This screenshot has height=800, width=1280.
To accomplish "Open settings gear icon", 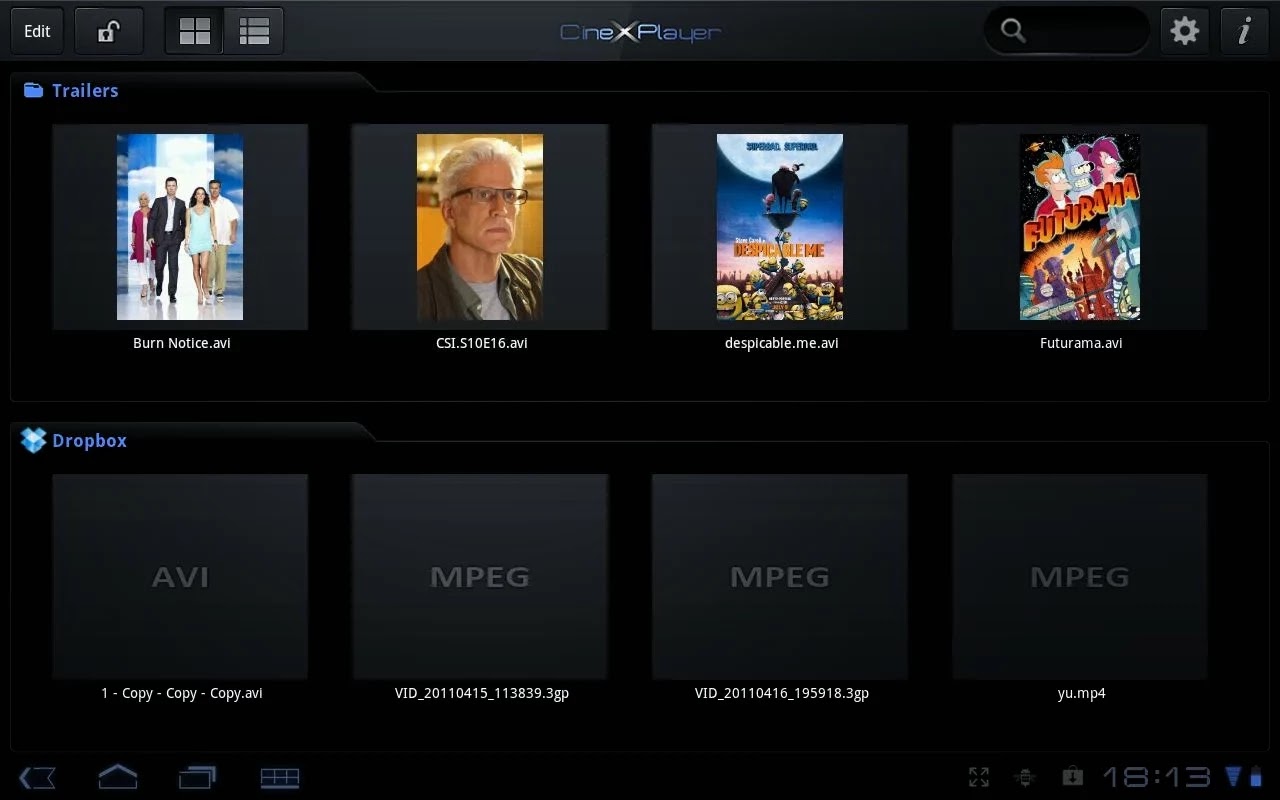I will click(x=1185, y=31).
